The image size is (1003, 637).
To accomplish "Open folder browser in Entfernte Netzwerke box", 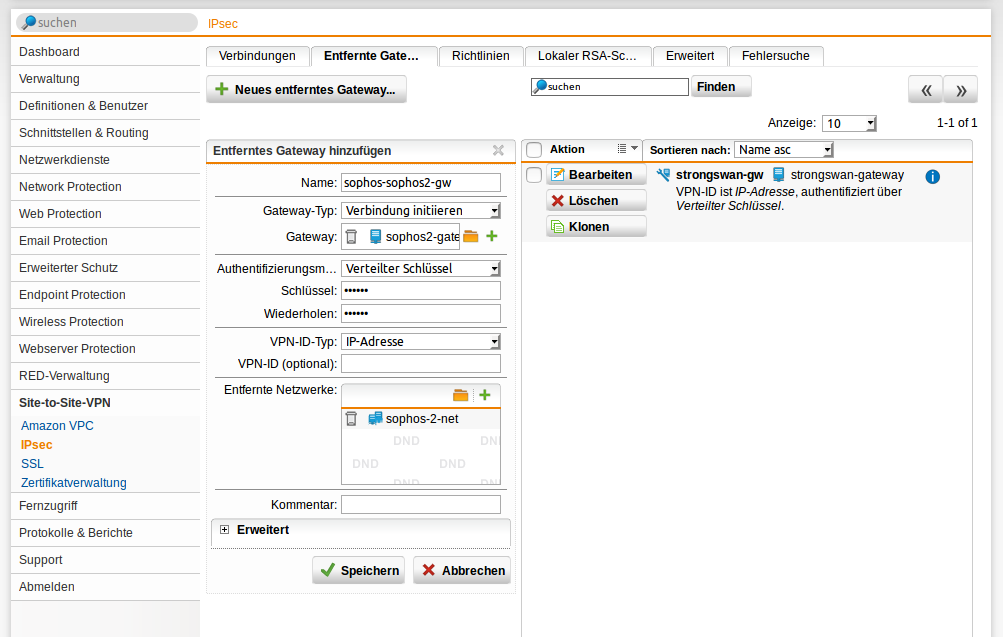I will tap(461, 394).
